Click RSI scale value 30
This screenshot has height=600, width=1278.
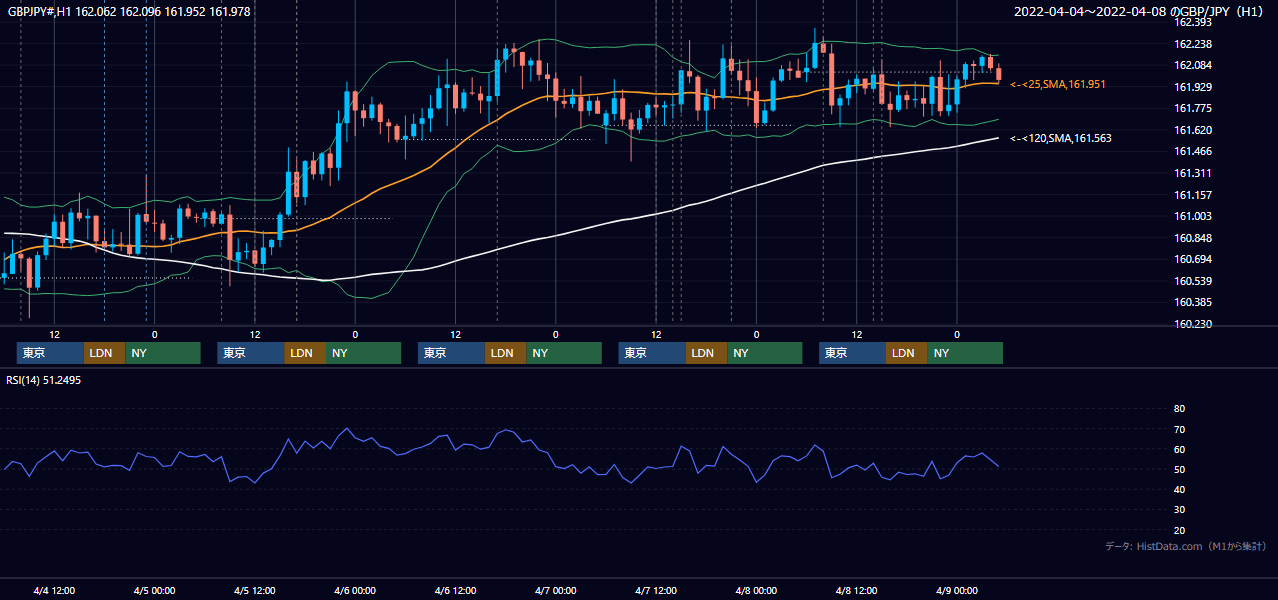pyautogui.click(x=1179, y=510)
